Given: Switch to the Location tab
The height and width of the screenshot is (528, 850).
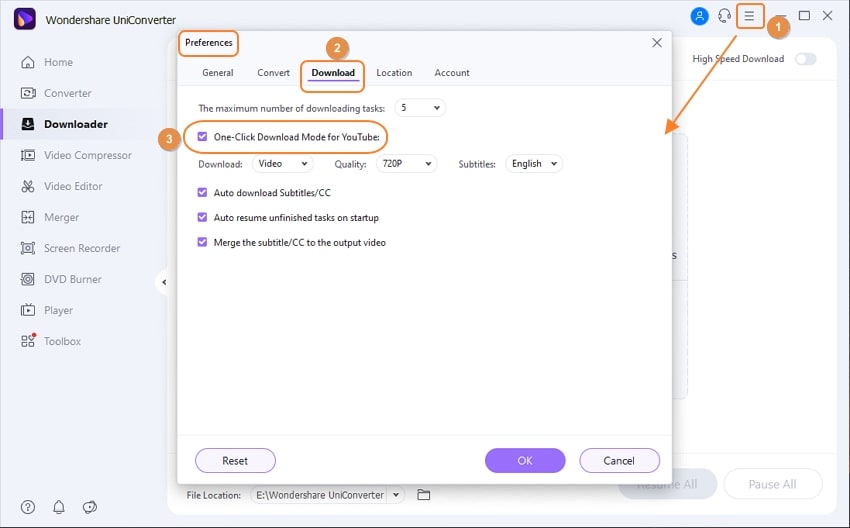Looking at the screenshot, I should pyautogui.click(x=394, y=73).
